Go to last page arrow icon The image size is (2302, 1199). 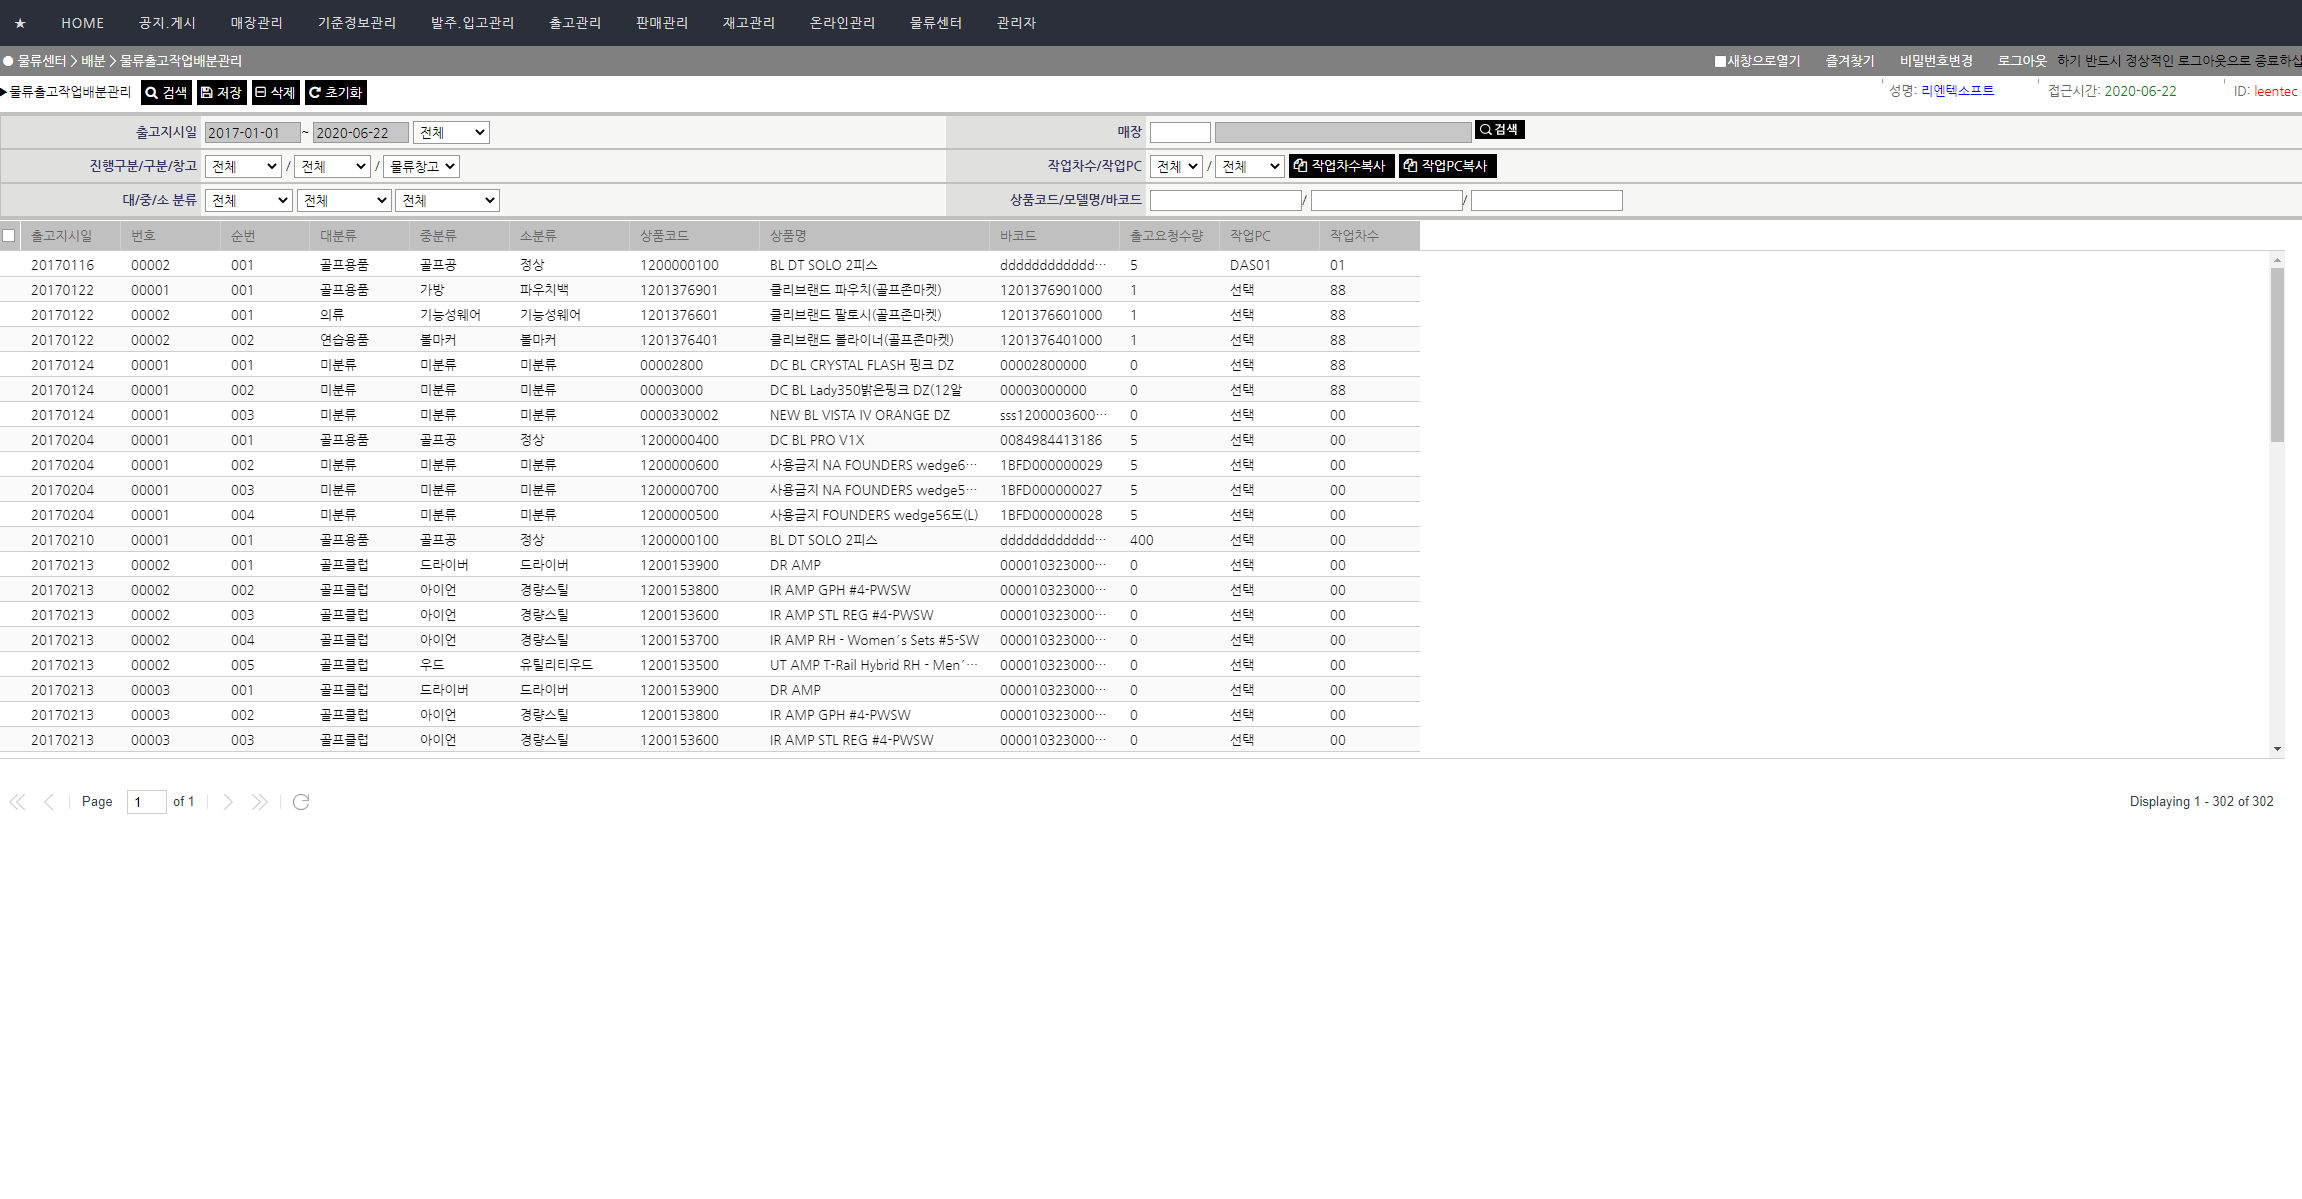[260, 802]
